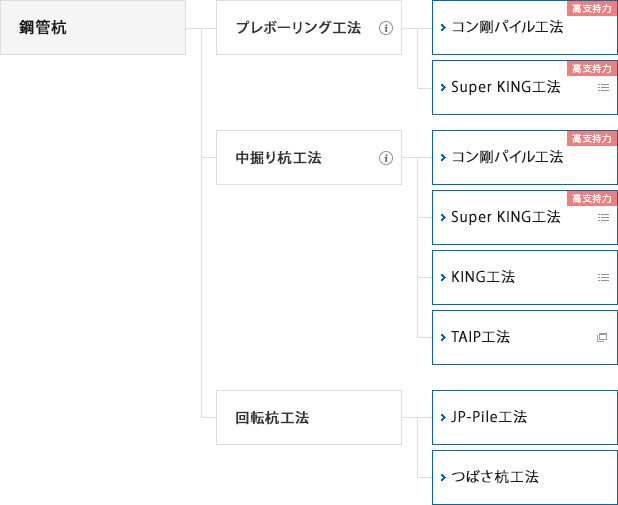
Task: Select the 鋼管杭 root box
Action: (93, 27)
